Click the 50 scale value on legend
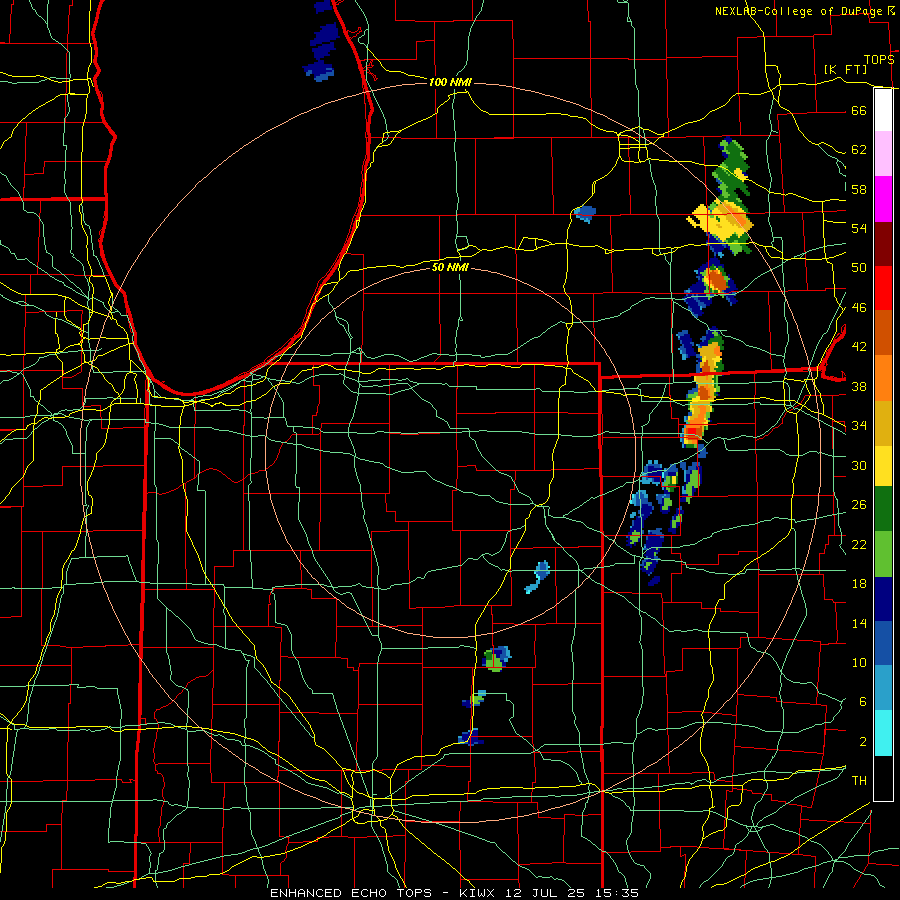The height and width of the screenshot is (900, 900). pos(859,267)
